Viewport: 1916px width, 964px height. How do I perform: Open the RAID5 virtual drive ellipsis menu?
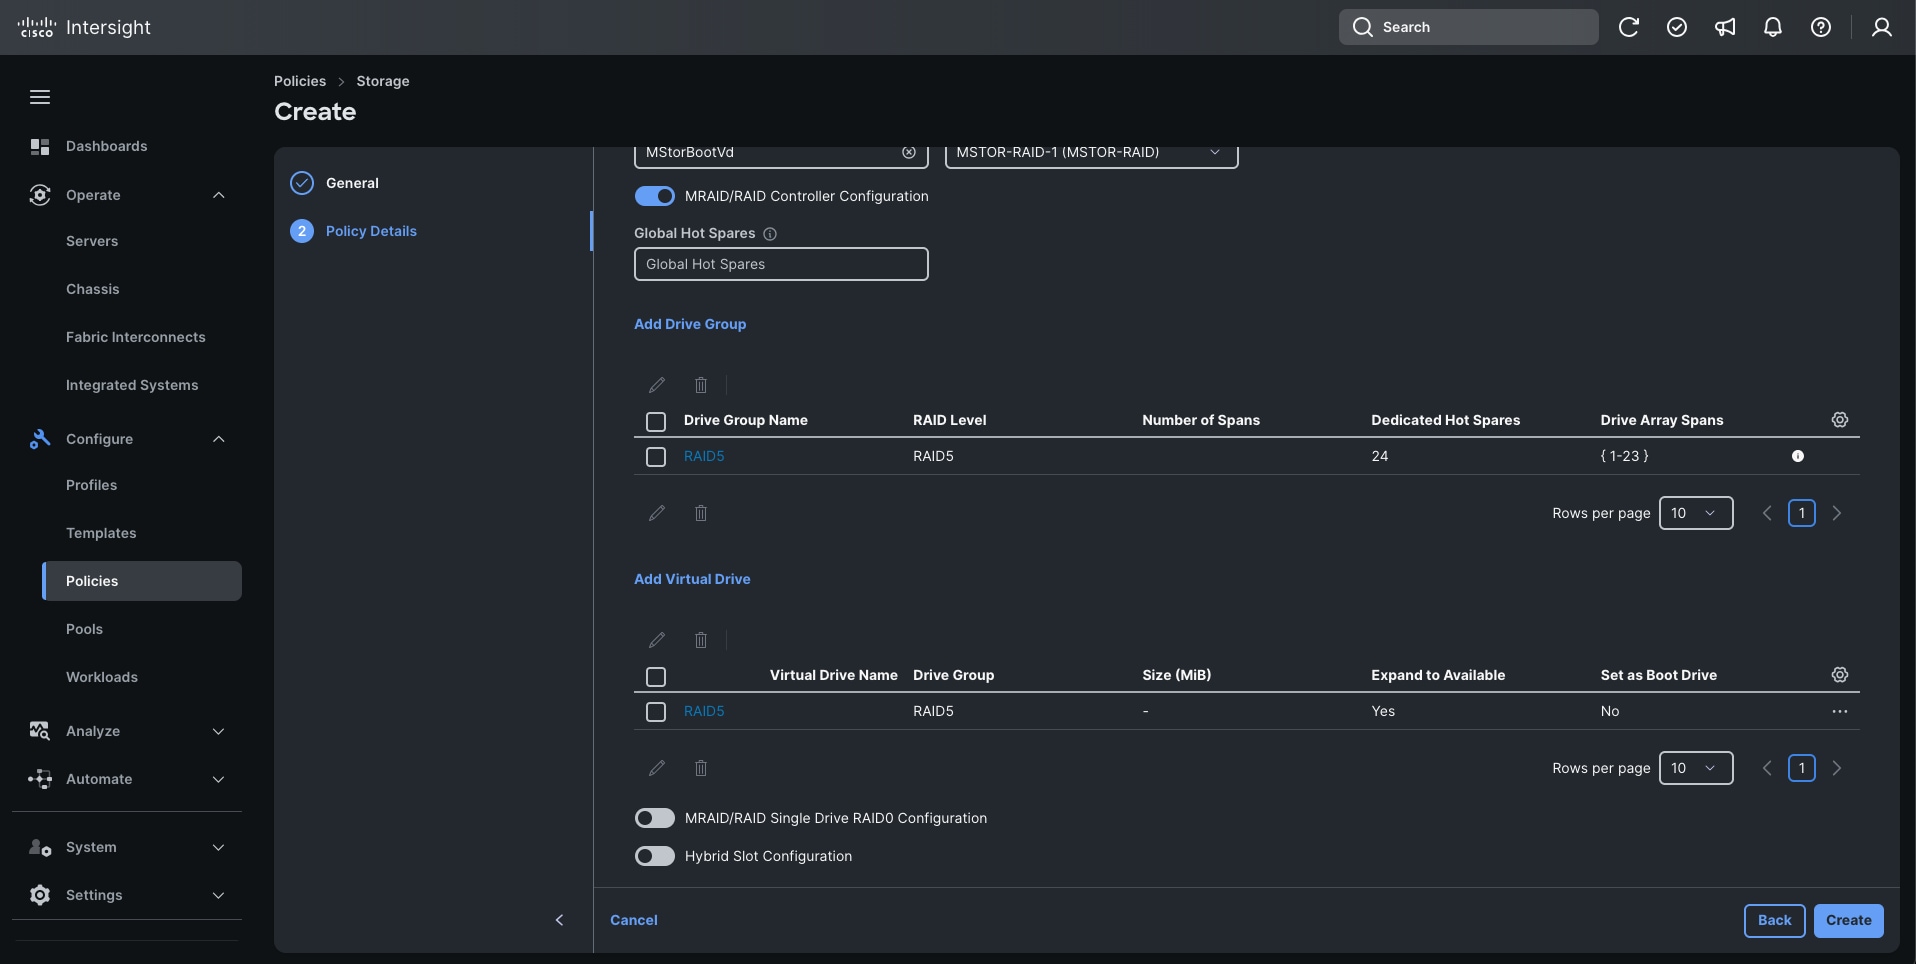(x=1839, y=711)
